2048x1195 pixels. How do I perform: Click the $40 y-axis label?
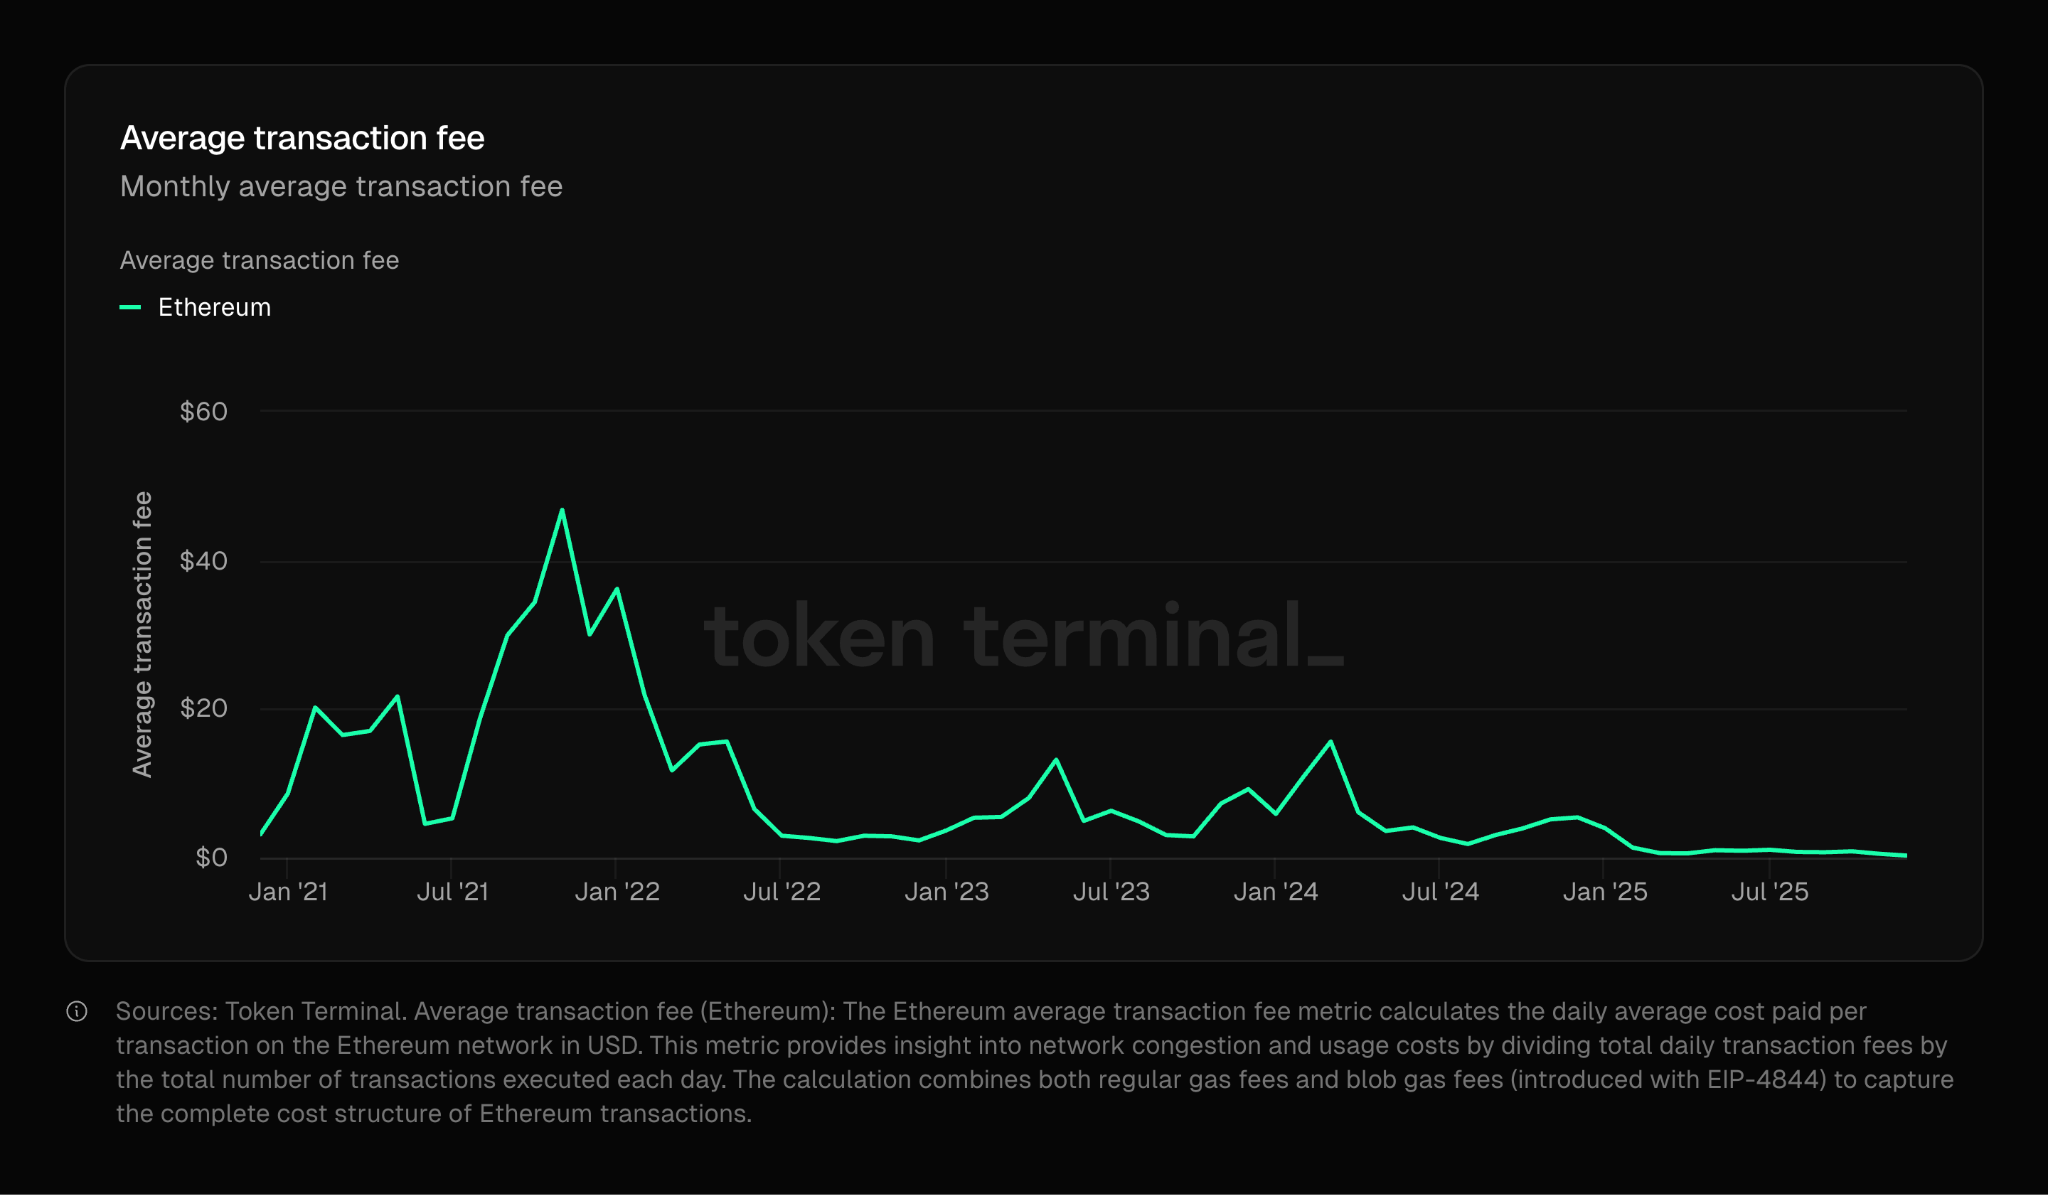(x=203, y=560)
